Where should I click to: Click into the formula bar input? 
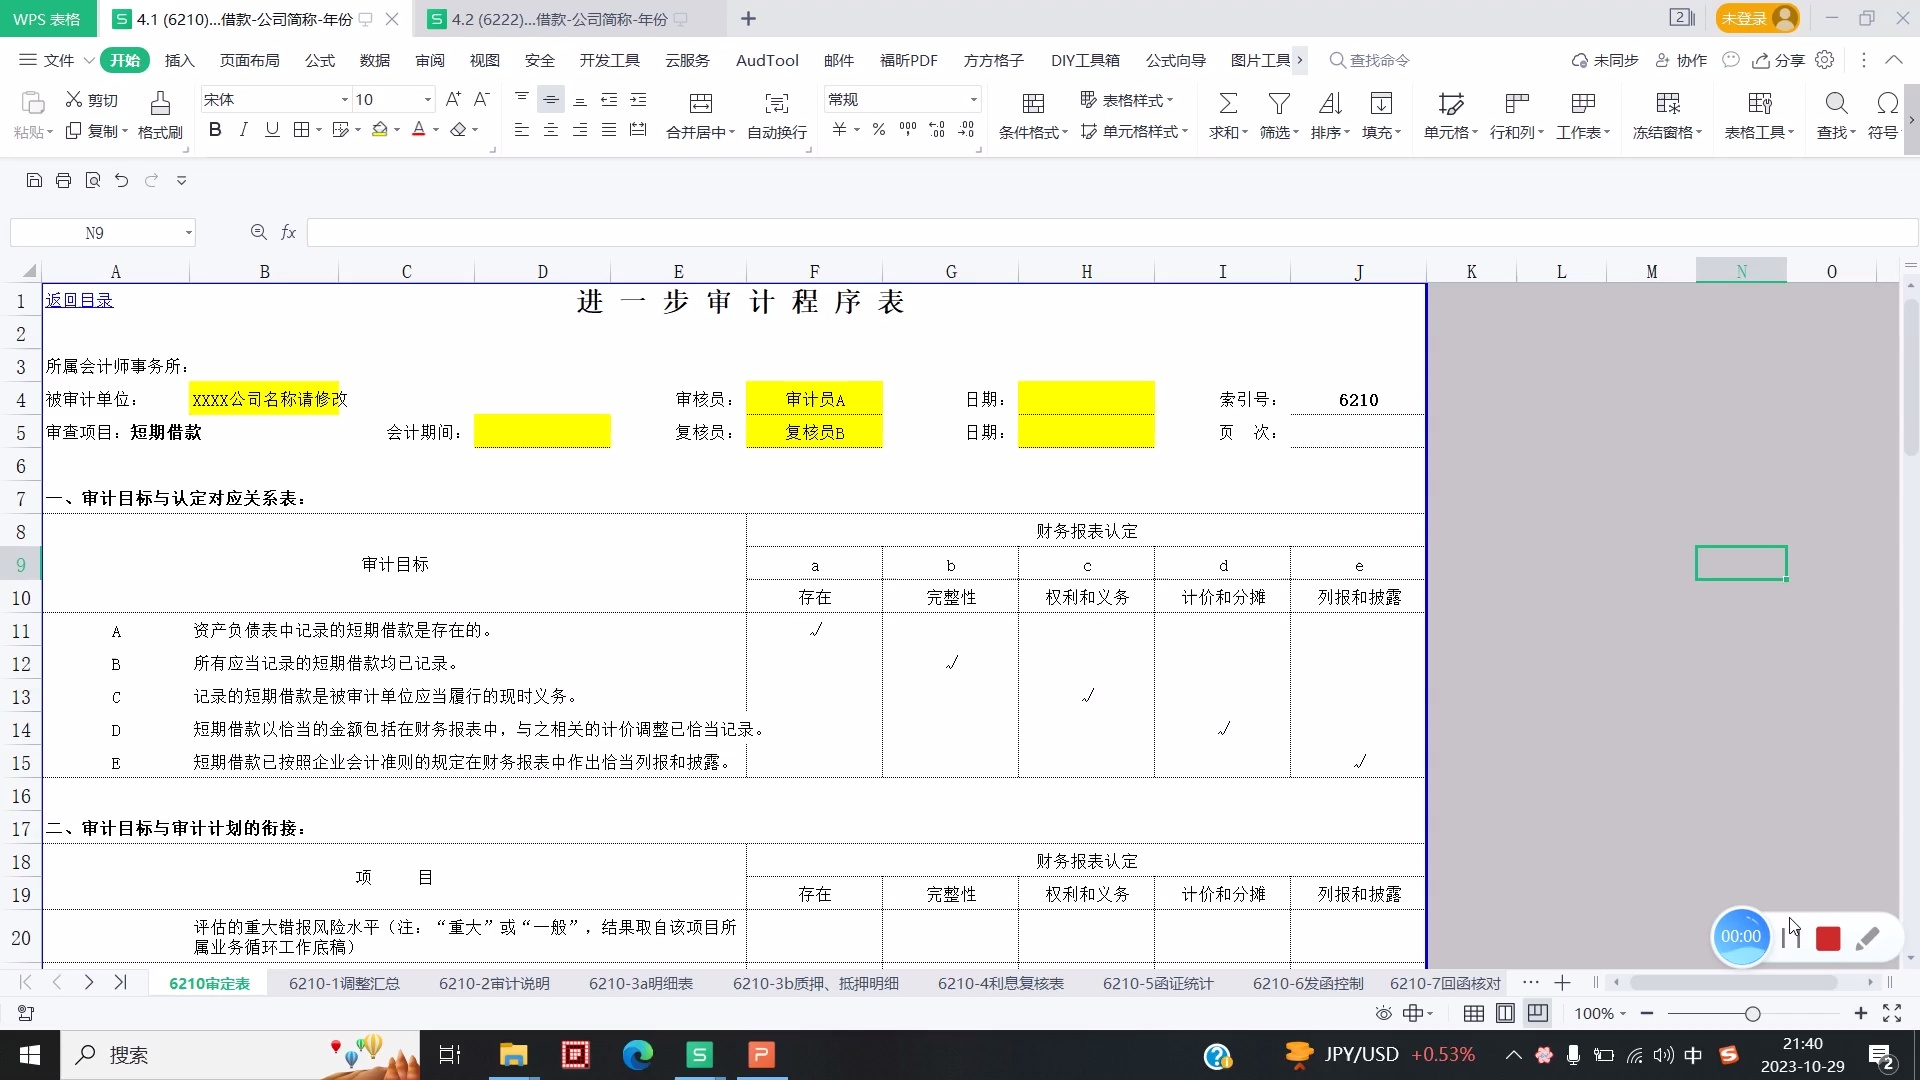click(x=1110, y=232)
